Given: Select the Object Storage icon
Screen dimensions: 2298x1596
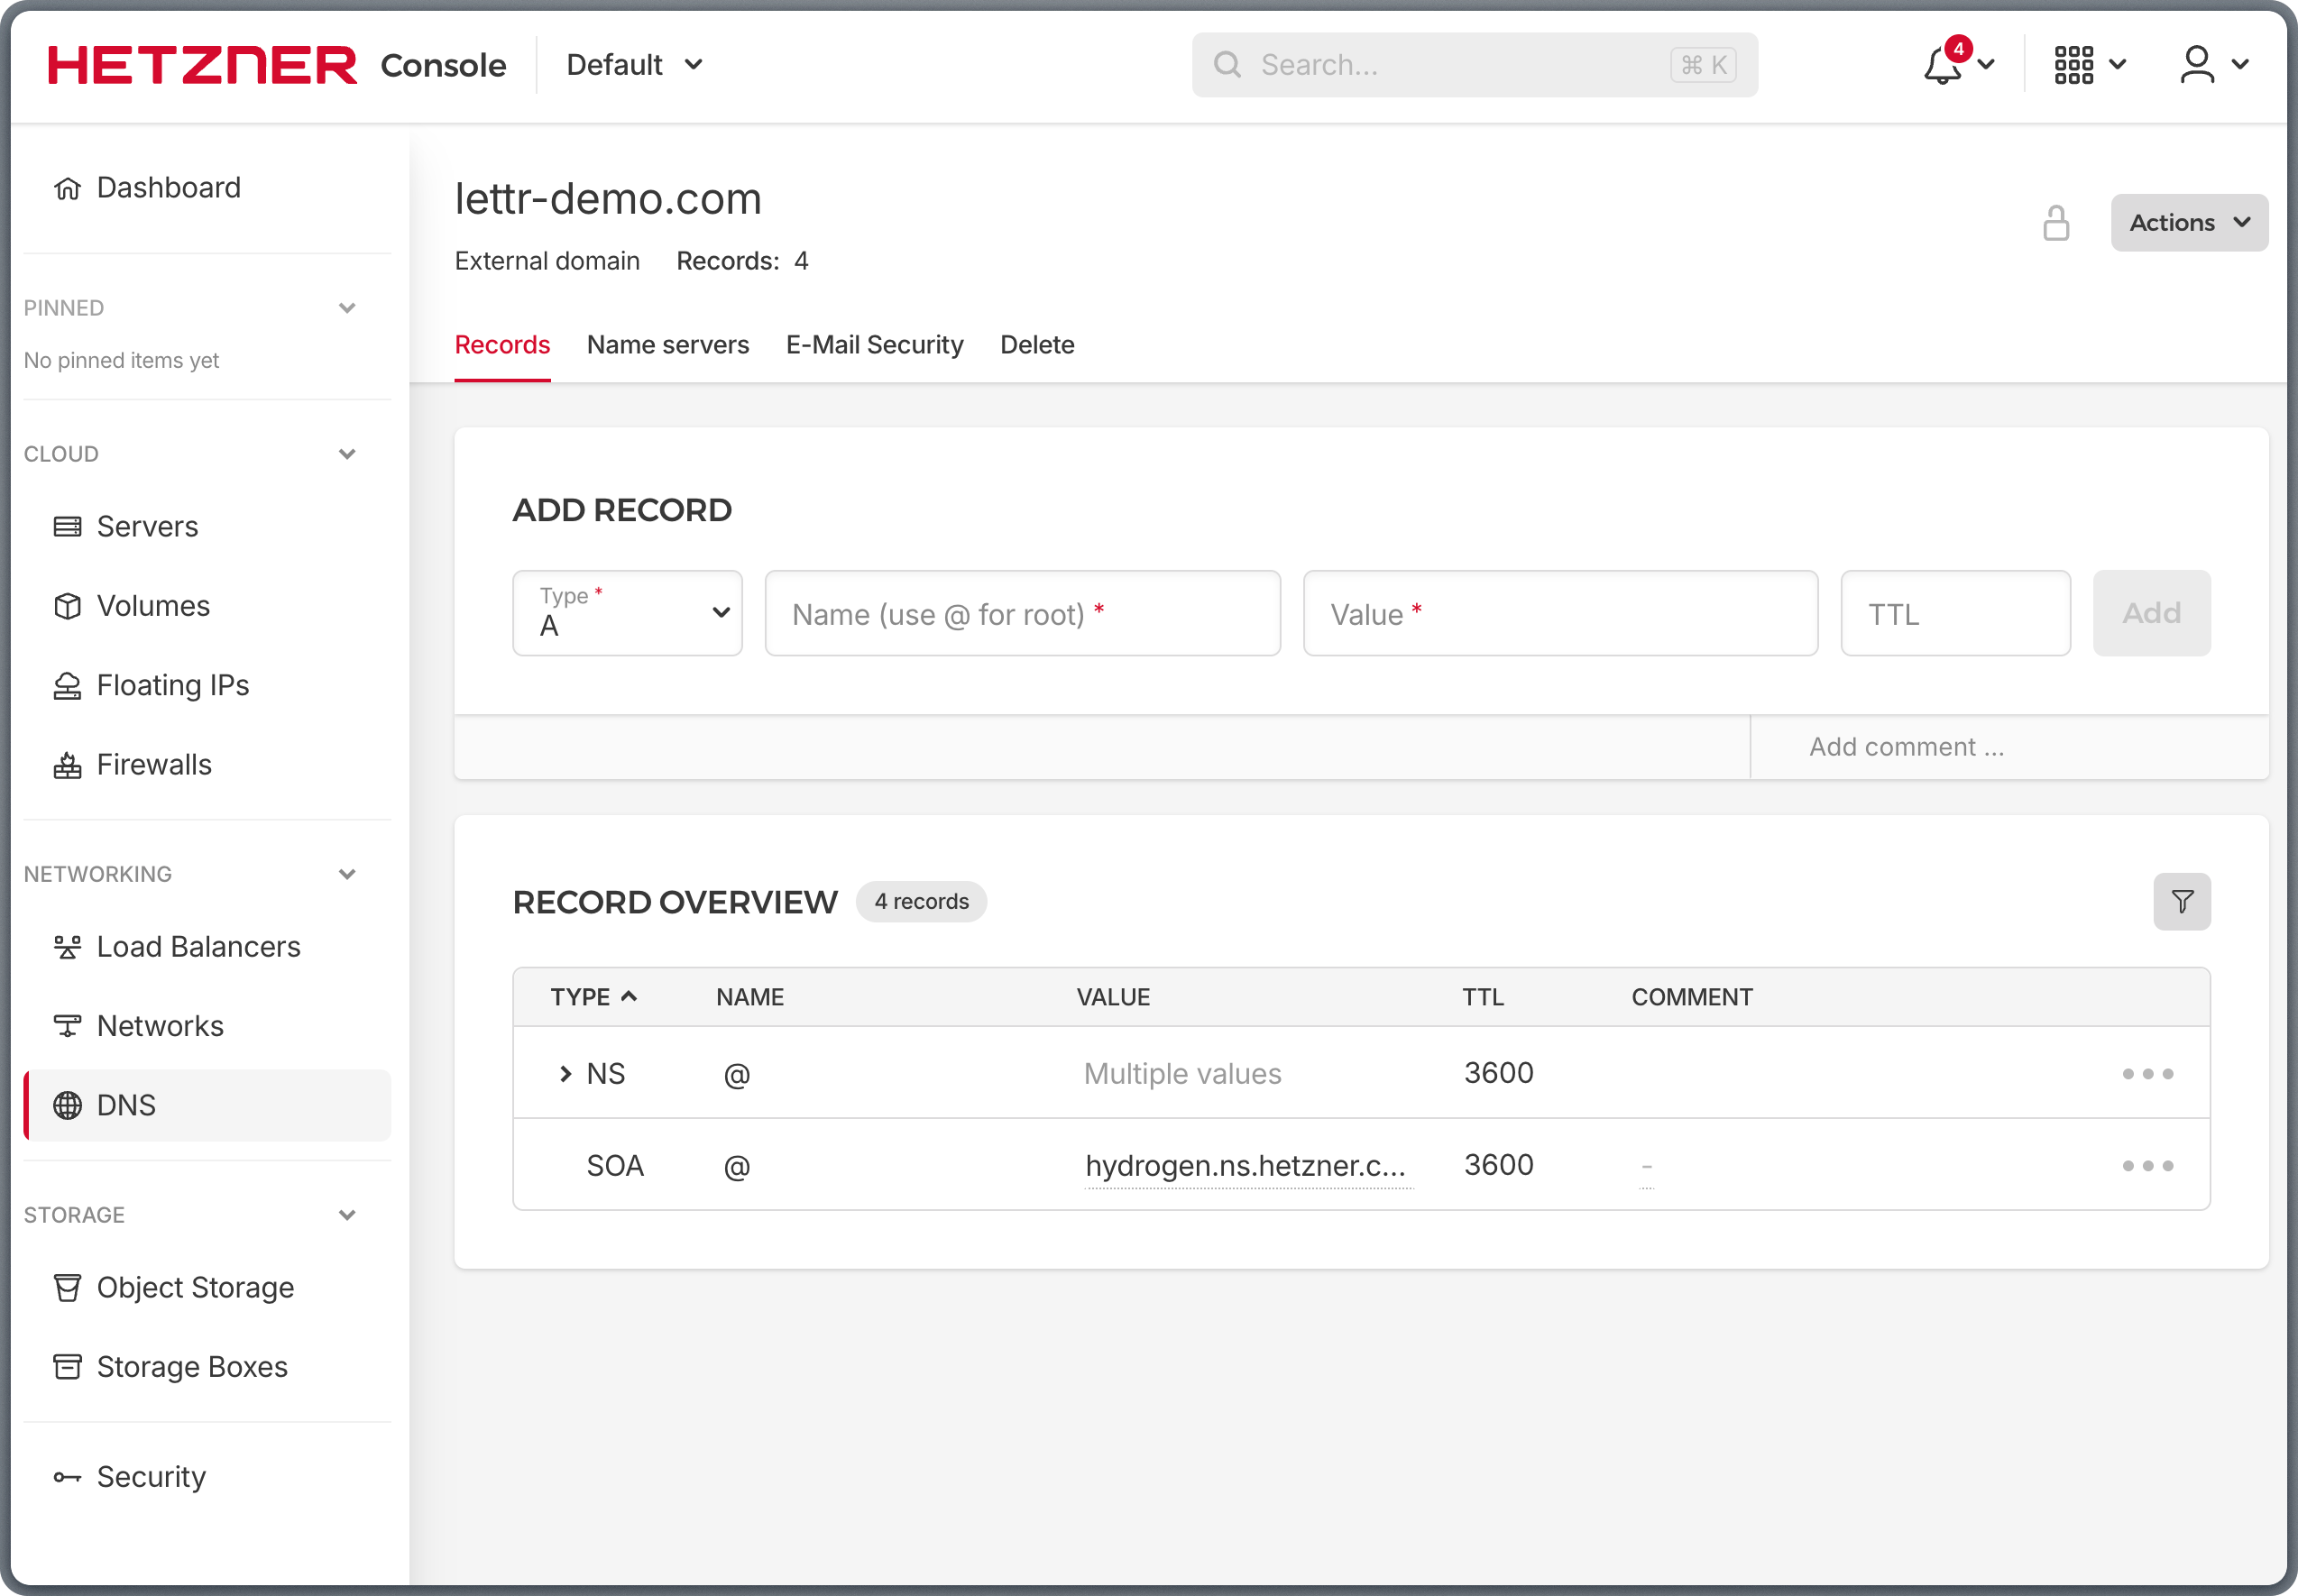Looking at the screenshot, I should (66, 1287).
